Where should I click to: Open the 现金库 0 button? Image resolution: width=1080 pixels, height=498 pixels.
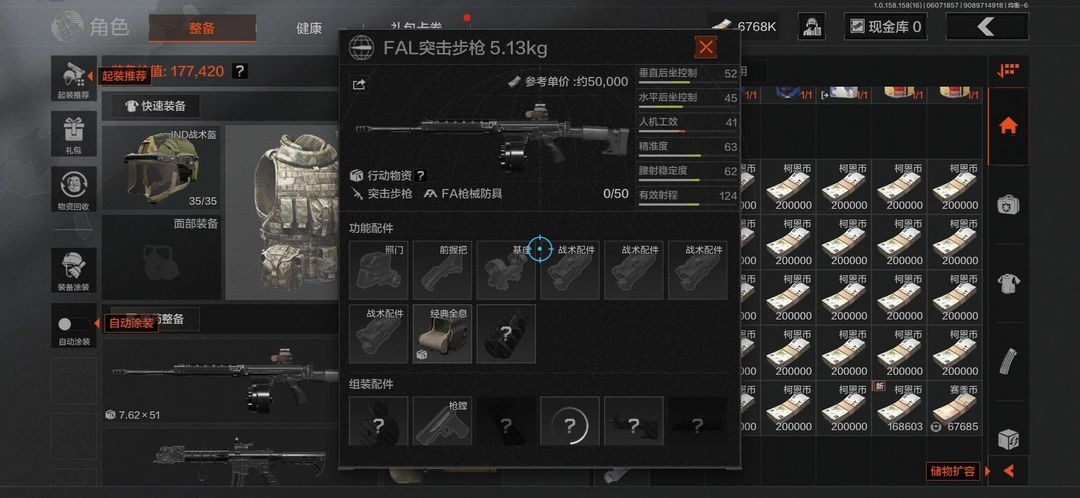[x=885, y=27]
